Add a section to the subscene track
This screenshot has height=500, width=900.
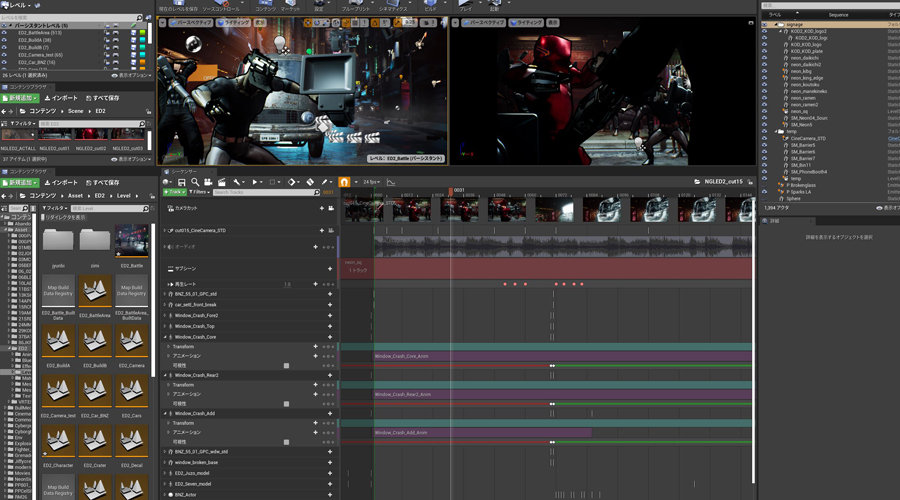[329, 269]
